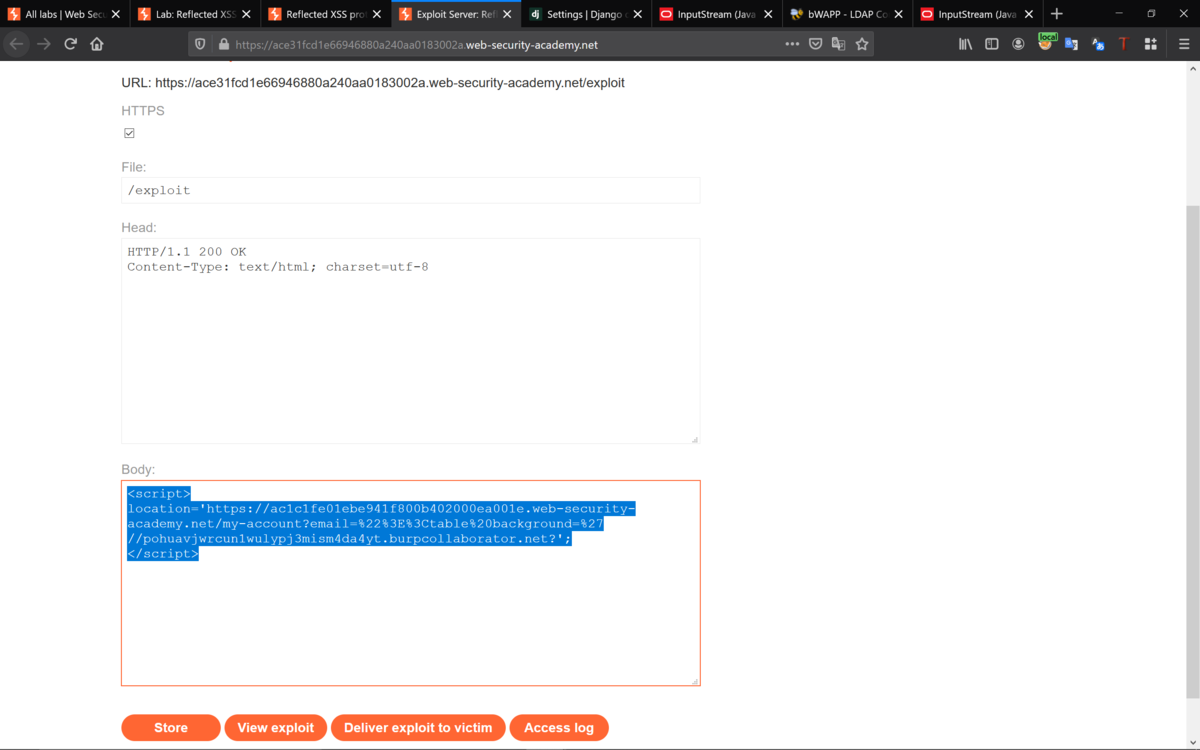Viewport: 1200px width, 750px height.
Task: Click the Head textarea resize handle
Action: [x=694, y=438]
